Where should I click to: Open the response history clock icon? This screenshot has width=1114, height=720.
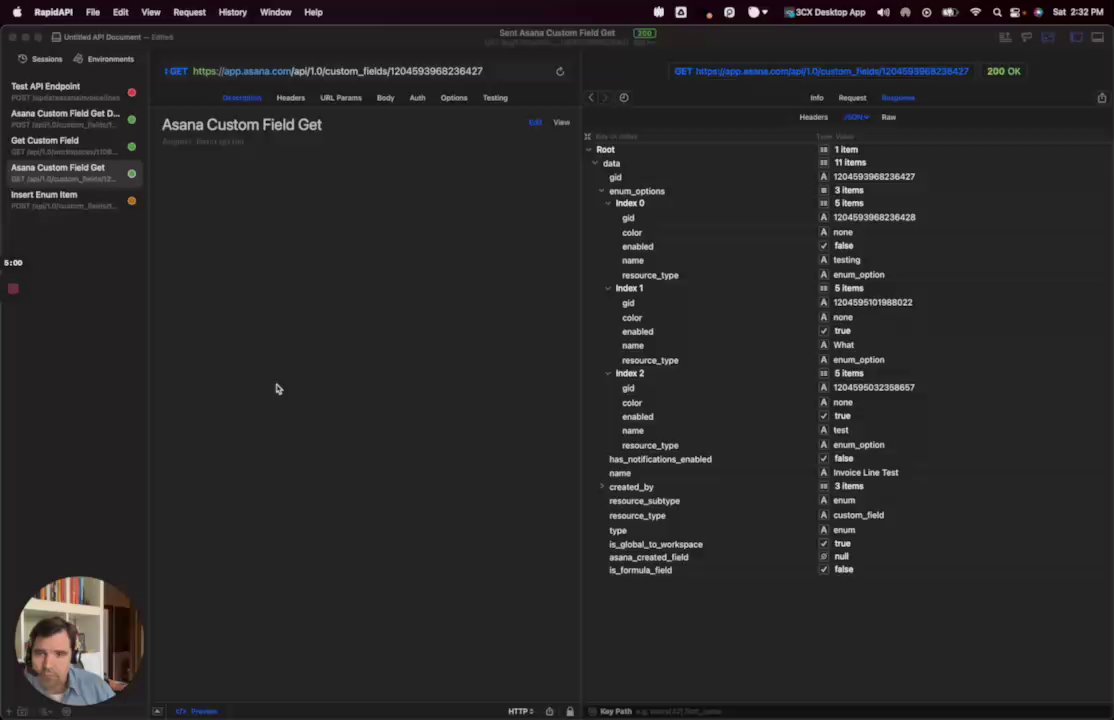pyautogui.click(x=624, y=98)
